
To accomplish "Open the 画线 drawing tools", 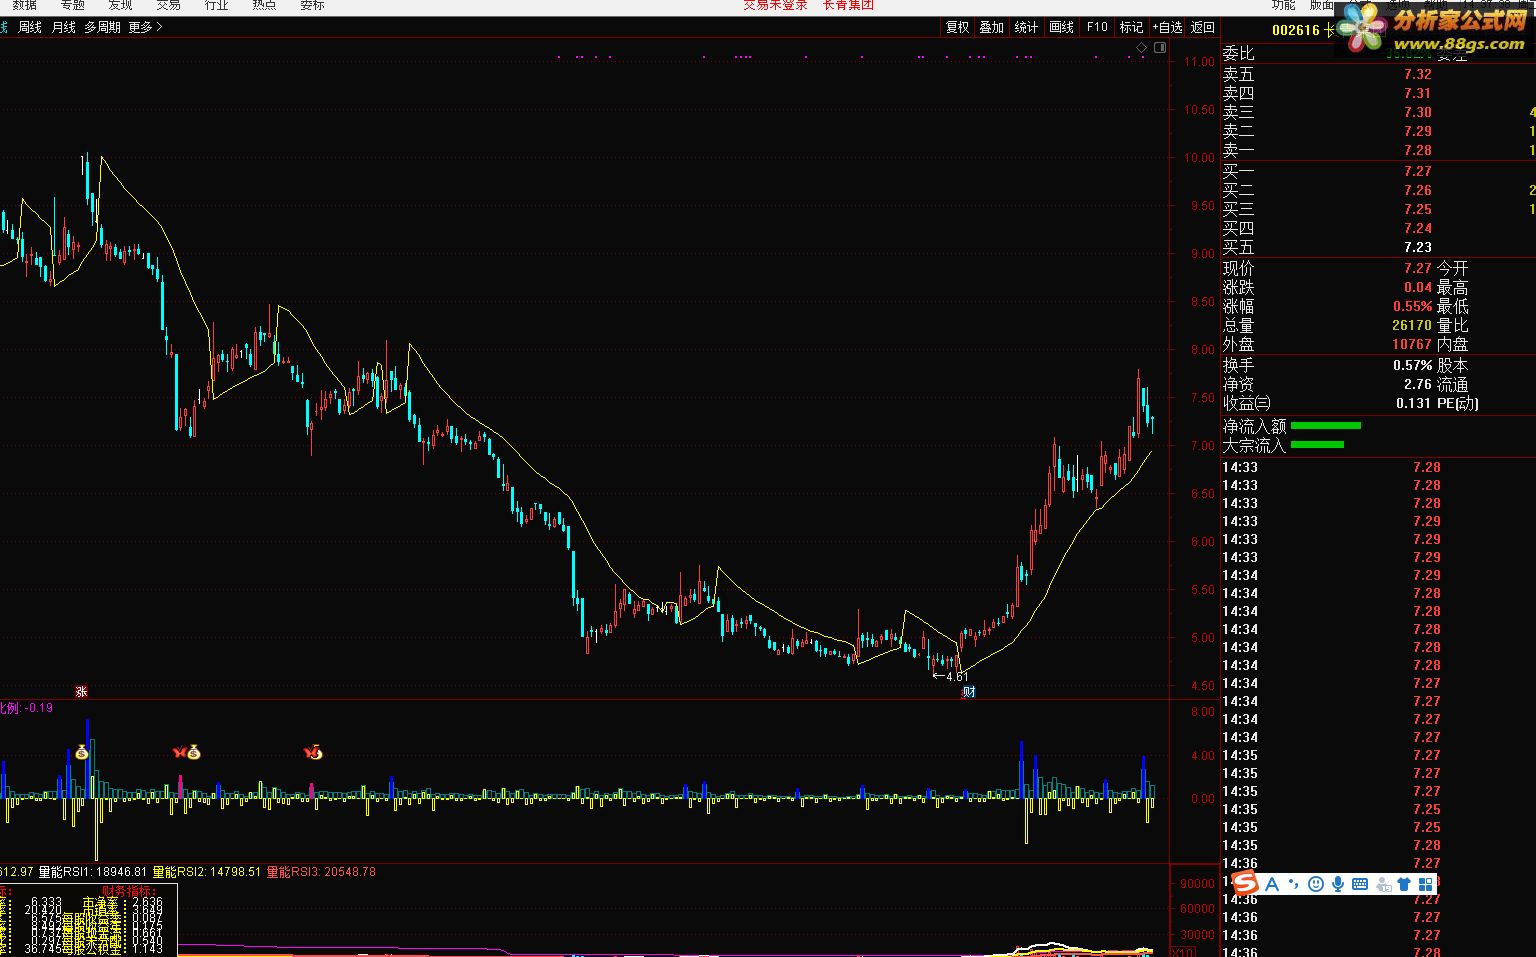I will [x=1061, y=27].
